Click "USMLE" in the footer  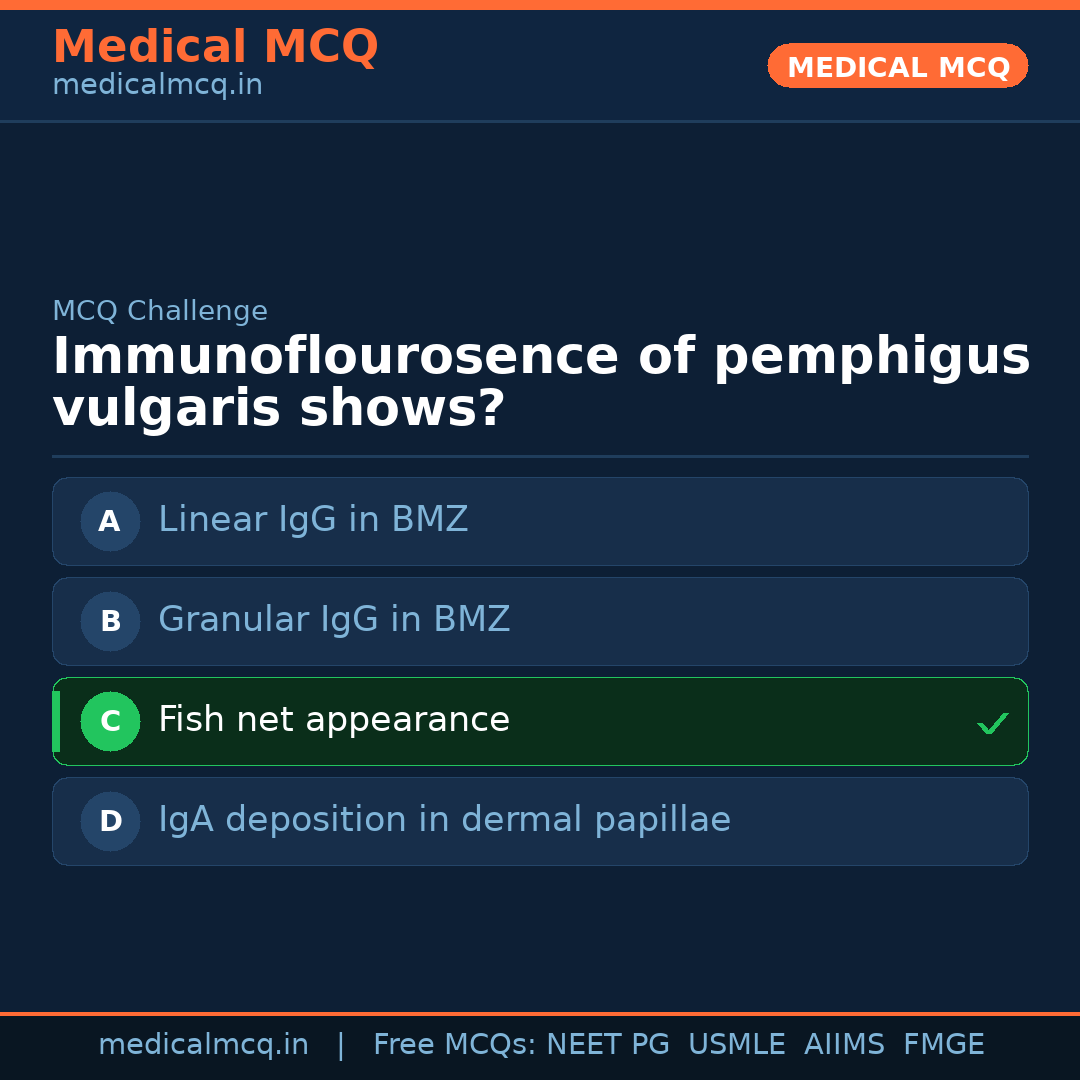[736, 1045]
